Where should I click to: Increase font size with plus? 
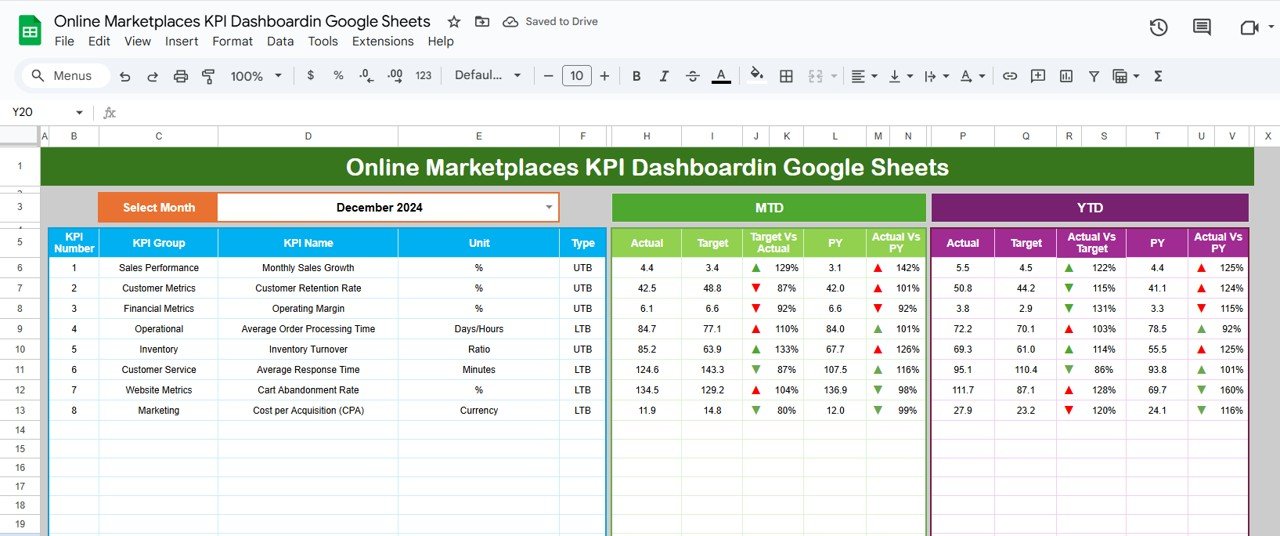pyautogui.click(x=604, y=76)
